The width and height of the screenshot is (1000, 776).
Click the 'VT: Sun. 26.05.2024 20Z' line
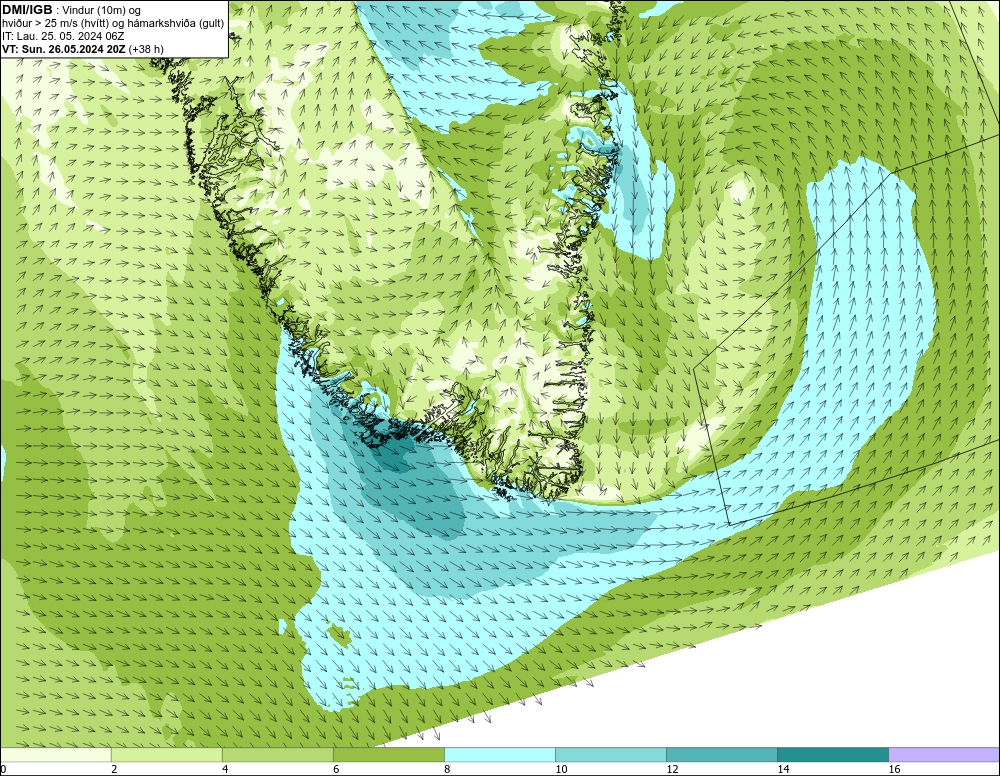(64, 49)
